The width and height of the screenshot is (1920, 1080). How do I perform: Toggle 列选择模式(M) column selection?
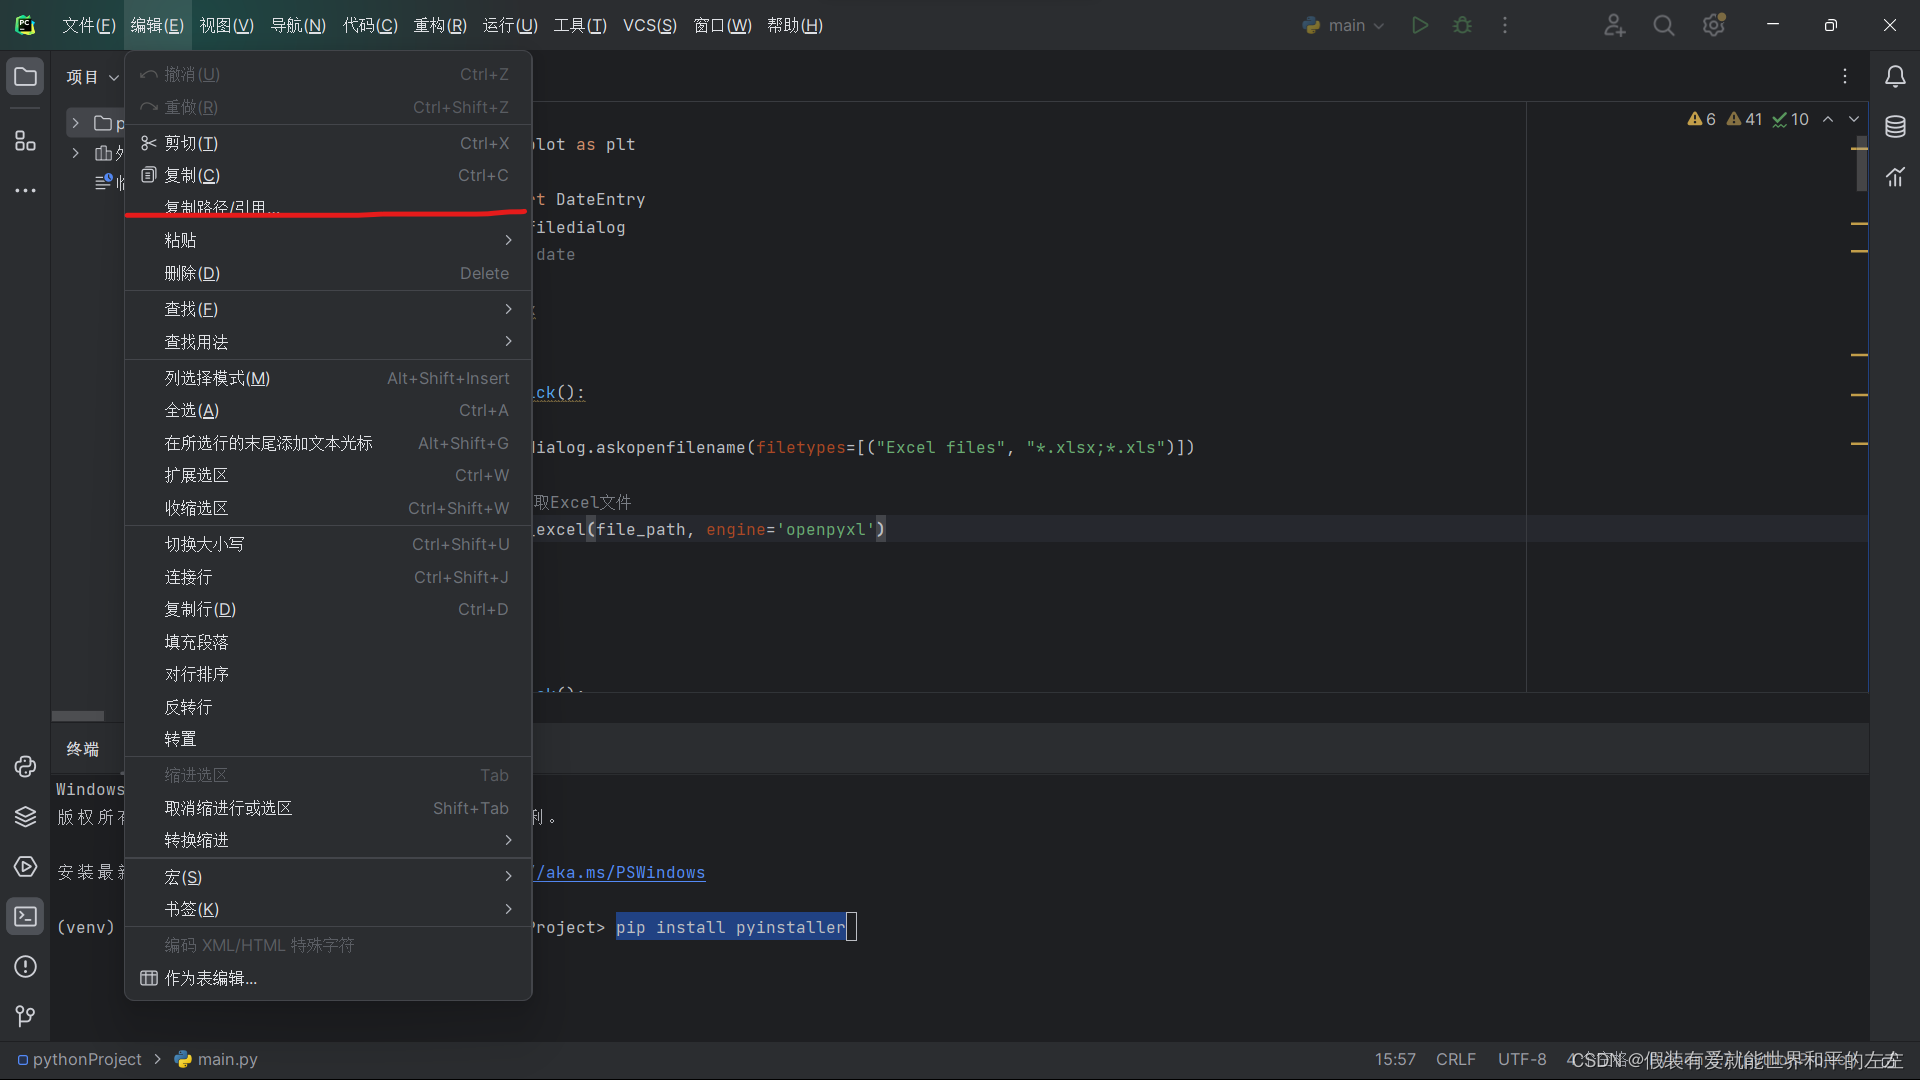[x=328, y=378]
